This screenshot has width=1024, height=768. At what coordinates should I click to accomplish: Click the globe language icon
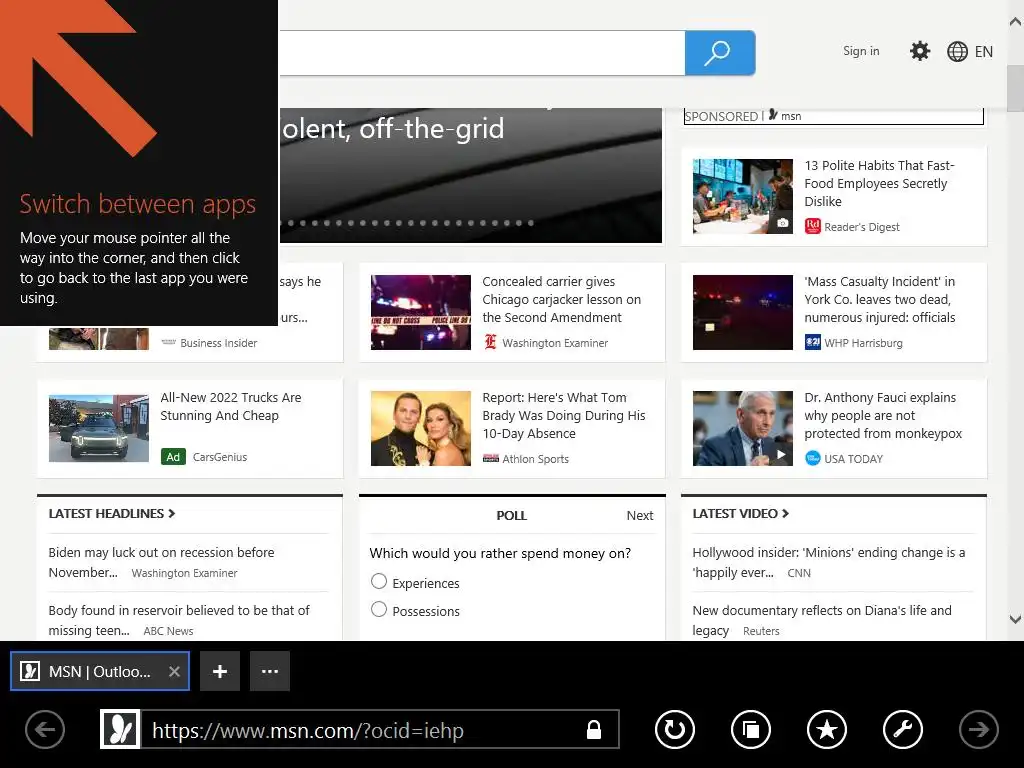pyautogui.click(x=957, y=52)
